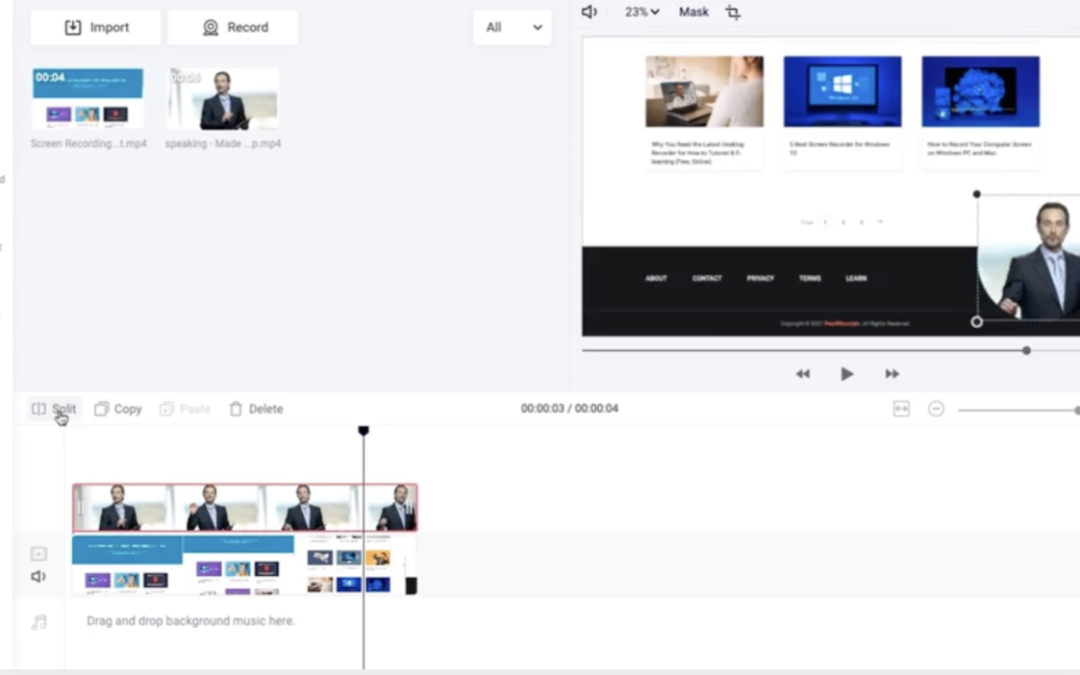Click the grayed-out Paste option
The image size is (1080, 675).
pyautogui.click(x=185, y=408)
